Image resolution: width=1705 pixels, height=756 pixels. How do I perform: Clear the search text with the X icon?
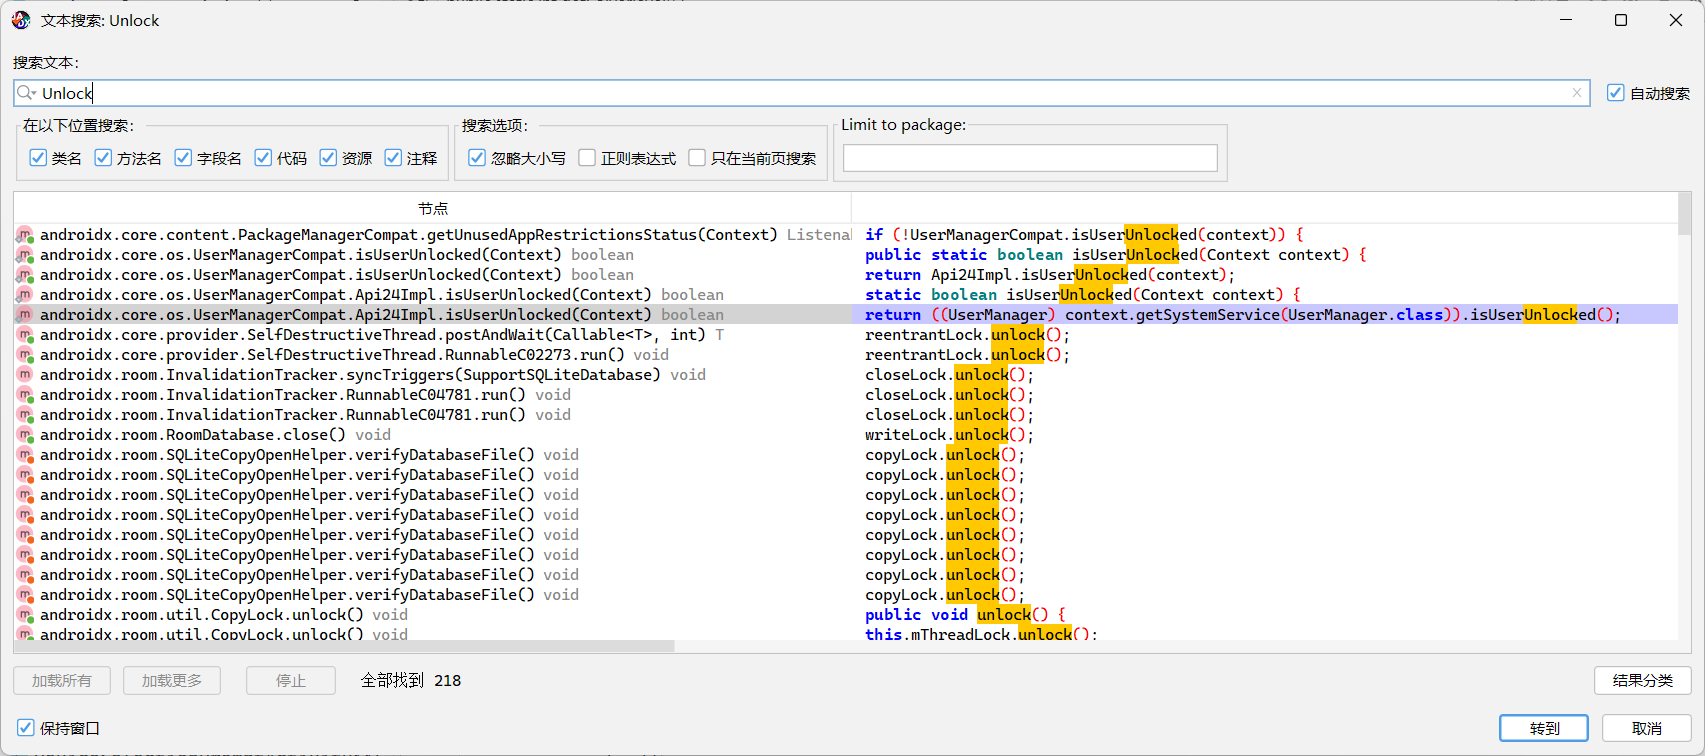pos(1577,93)
